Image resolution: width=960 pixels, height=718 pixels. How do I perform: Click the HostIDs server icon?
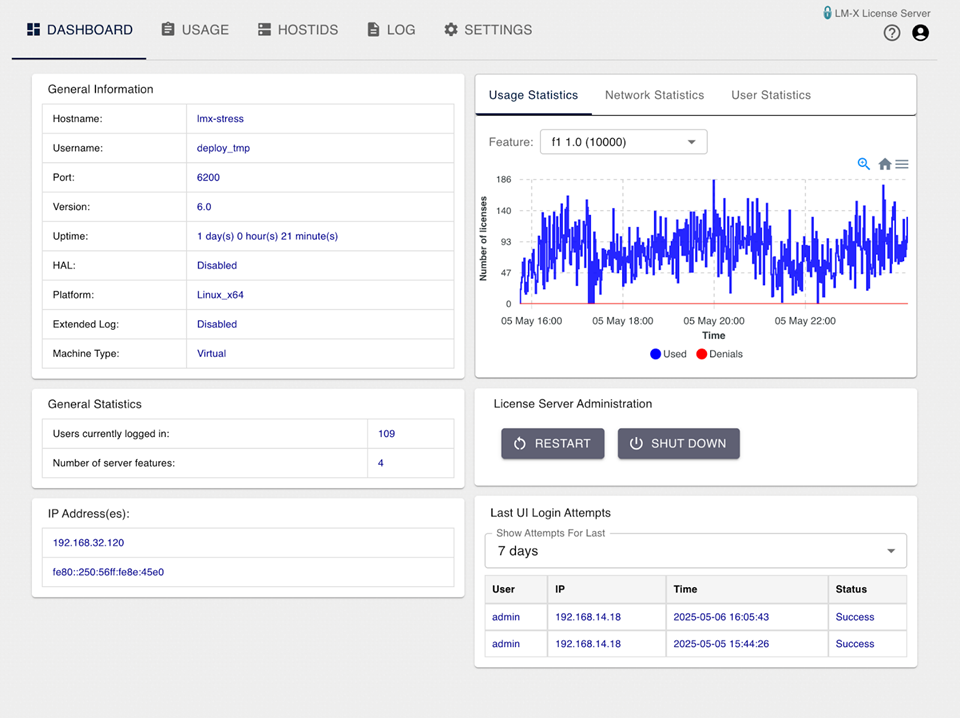pyautogui.click(x=264, y=29)
